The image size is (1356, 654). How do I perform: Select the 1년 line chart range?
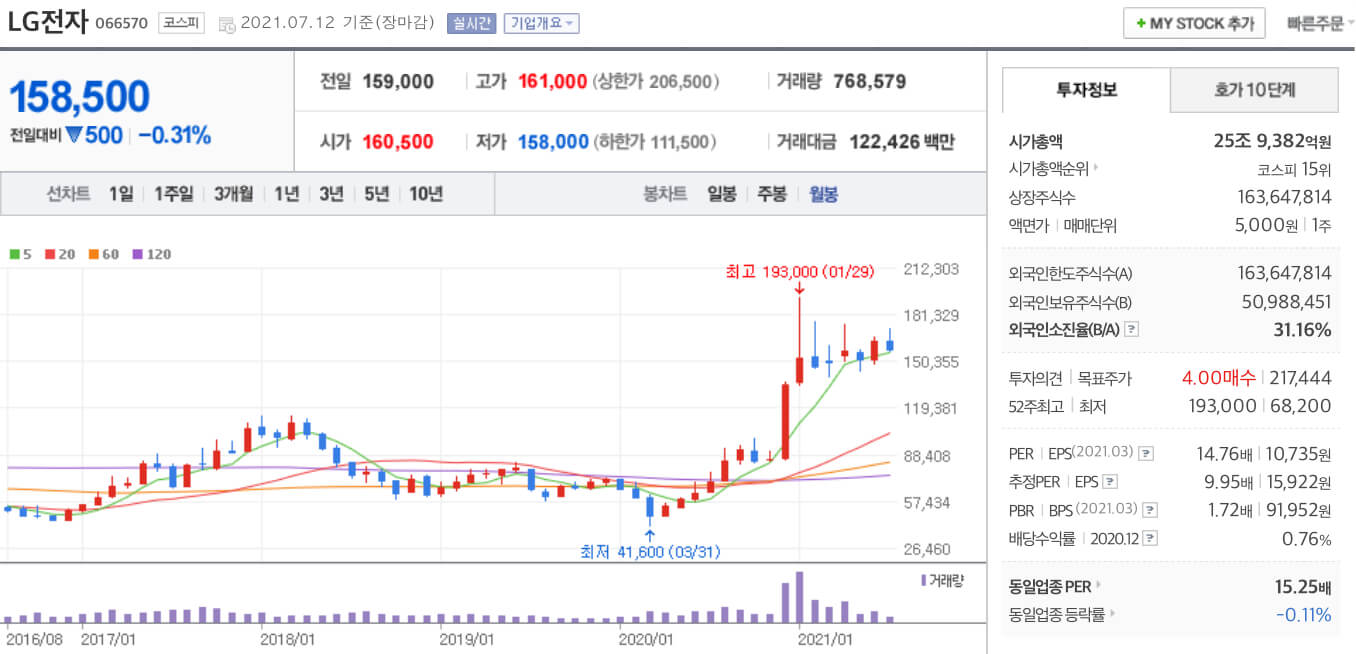(286, 194)
